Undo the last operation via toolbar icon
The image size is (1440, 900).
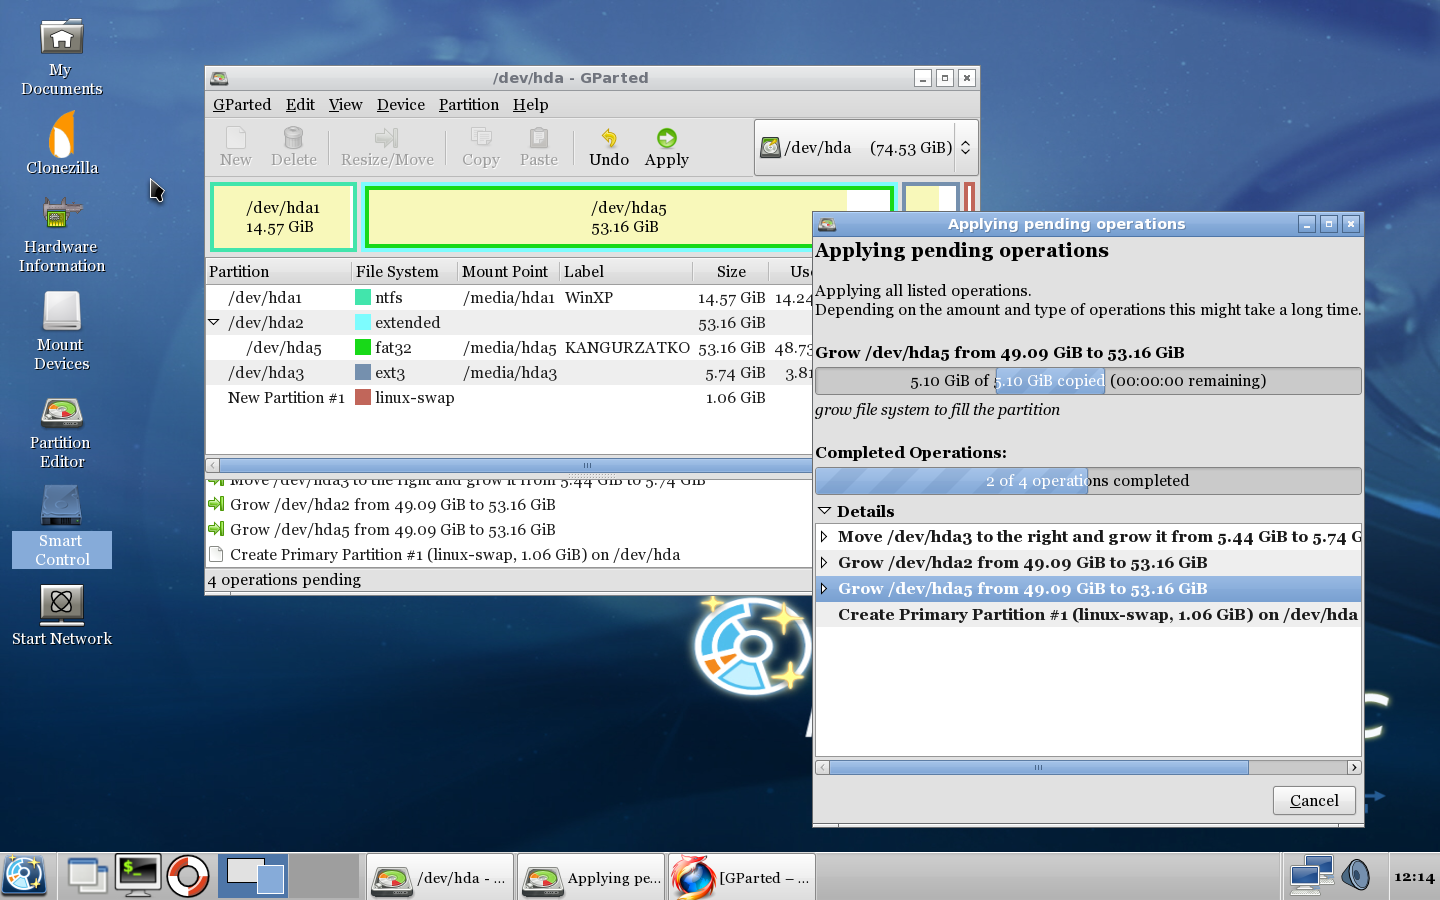tap(608, 147)
